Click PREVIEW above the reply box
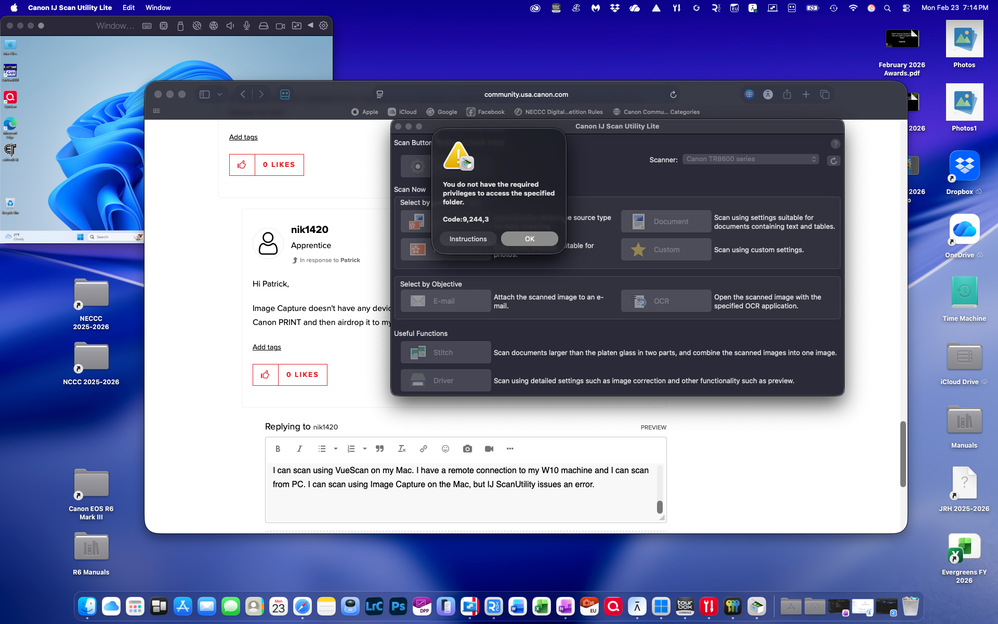This screenshot has width=998, height=624. pos(653,427)
